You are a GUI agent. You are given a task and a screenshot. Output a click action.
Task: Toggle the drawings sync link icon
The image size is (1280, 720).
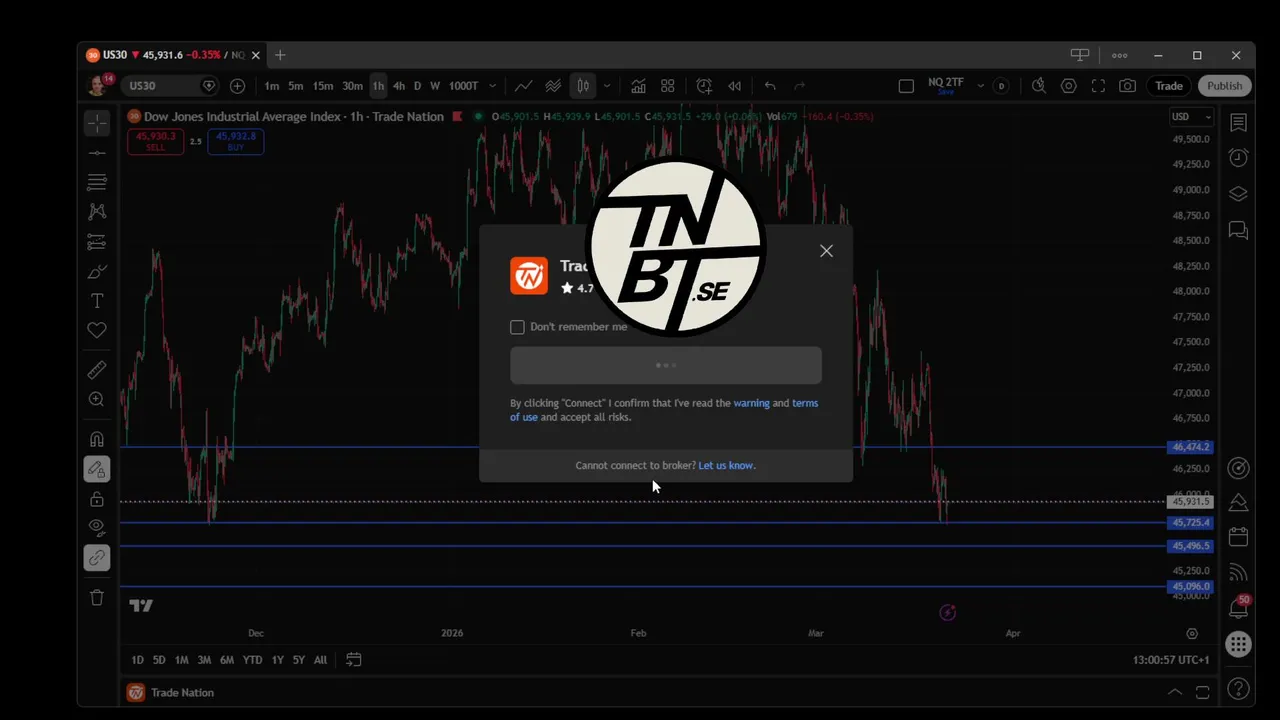pyautogui.click(x=97, y=558)
